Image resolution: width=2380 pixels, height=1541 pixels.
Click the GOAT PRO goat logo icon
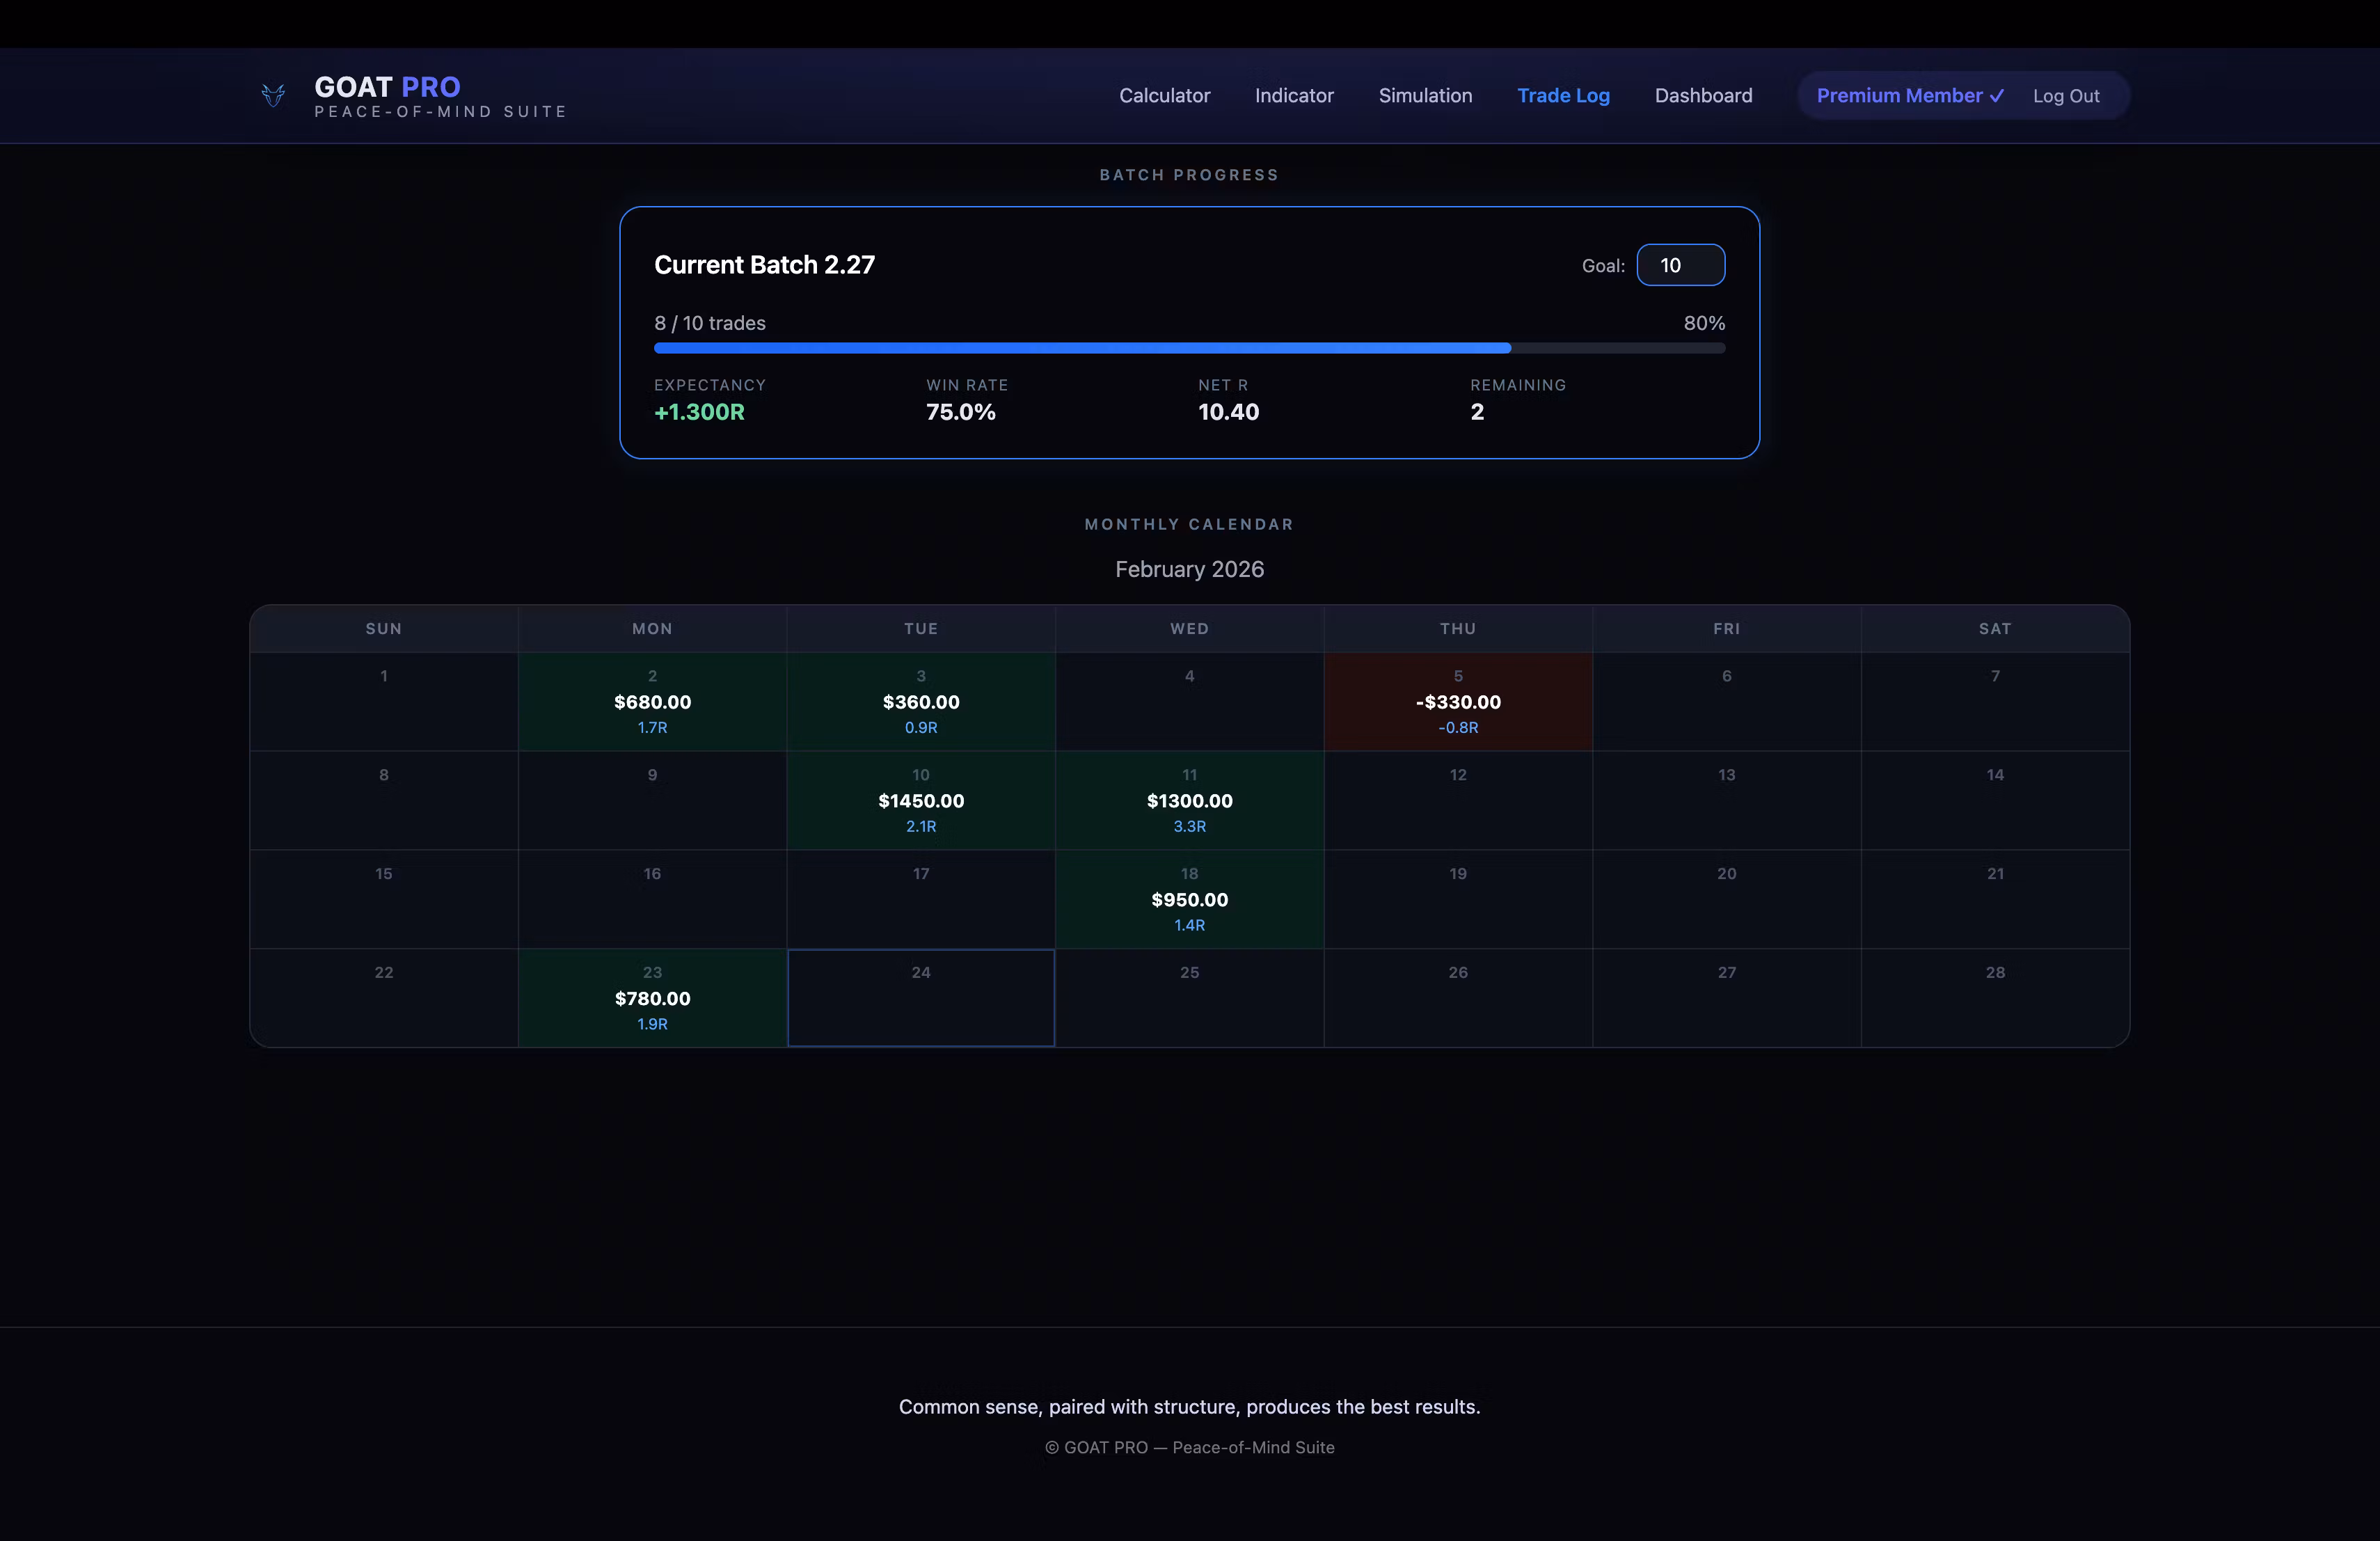pyautogui.click(x=273, y=96)
